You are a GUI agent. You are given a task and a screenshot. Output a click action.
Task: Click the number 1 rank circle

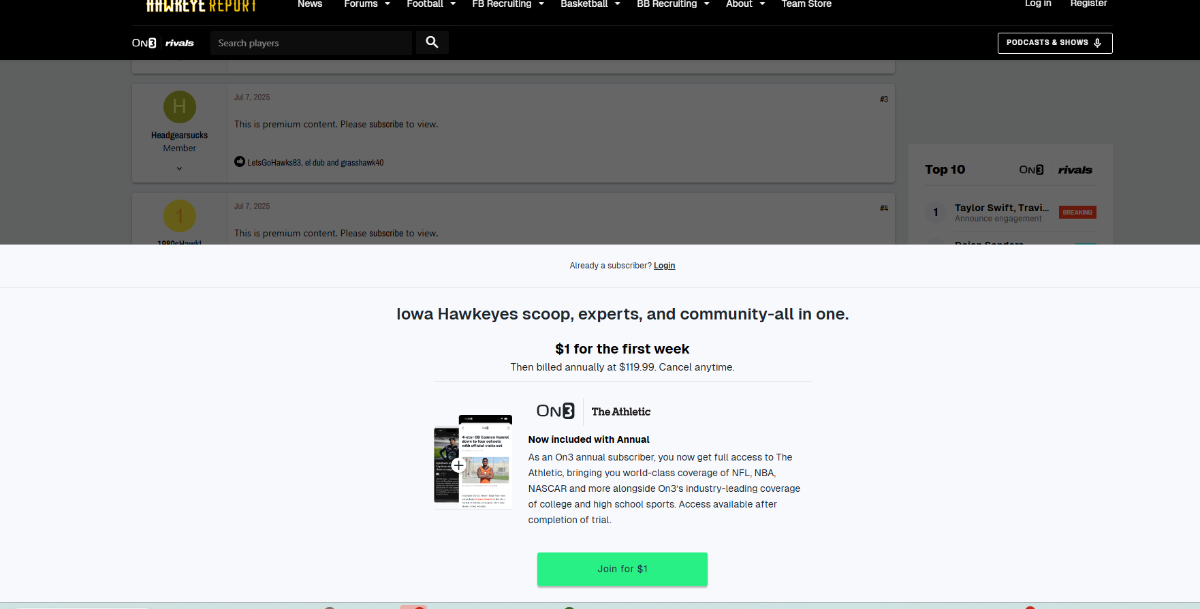tap(936, 212)
